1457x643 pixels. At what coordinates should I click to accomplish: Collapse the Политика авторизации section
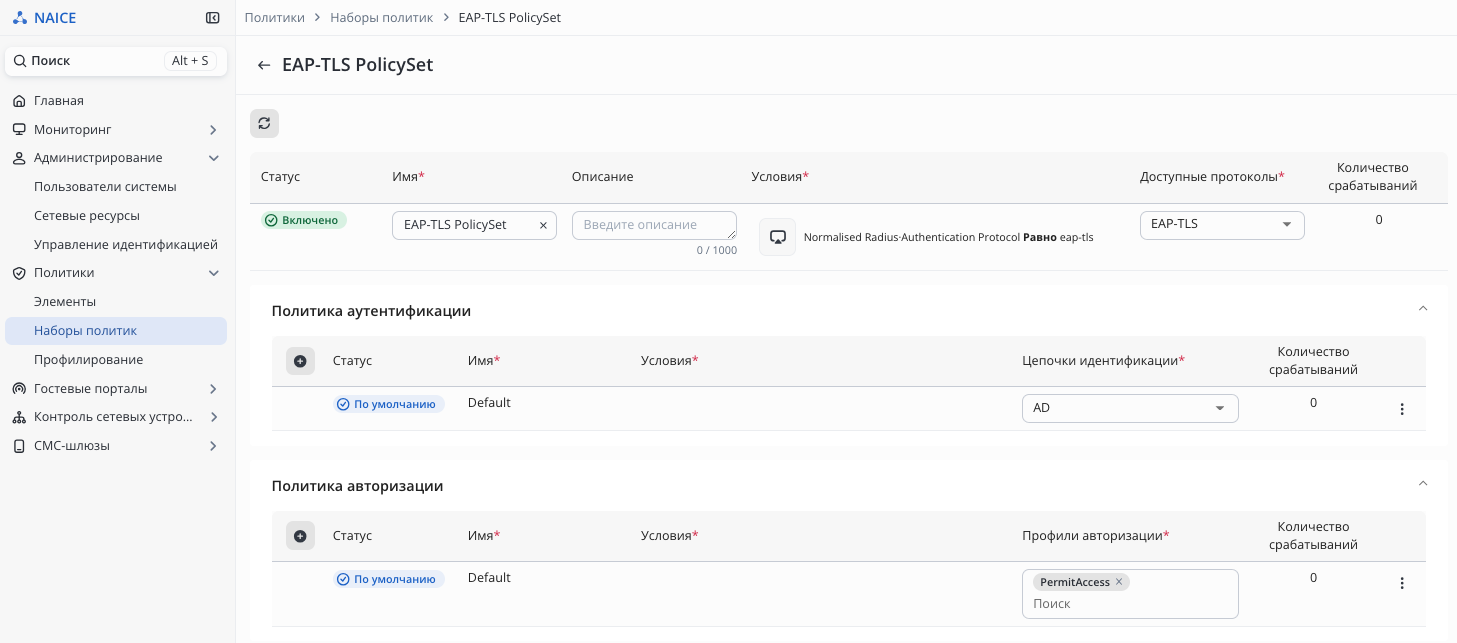(1423, 483)
